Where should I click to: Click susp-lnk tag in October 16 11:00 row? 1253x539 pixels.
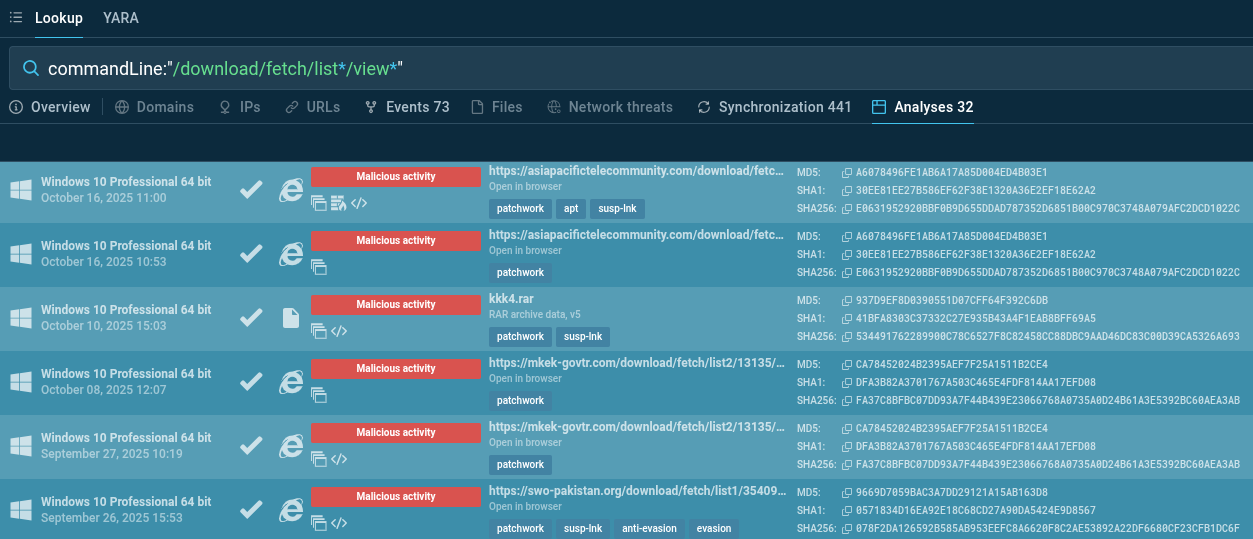click(x=618, y=208)
